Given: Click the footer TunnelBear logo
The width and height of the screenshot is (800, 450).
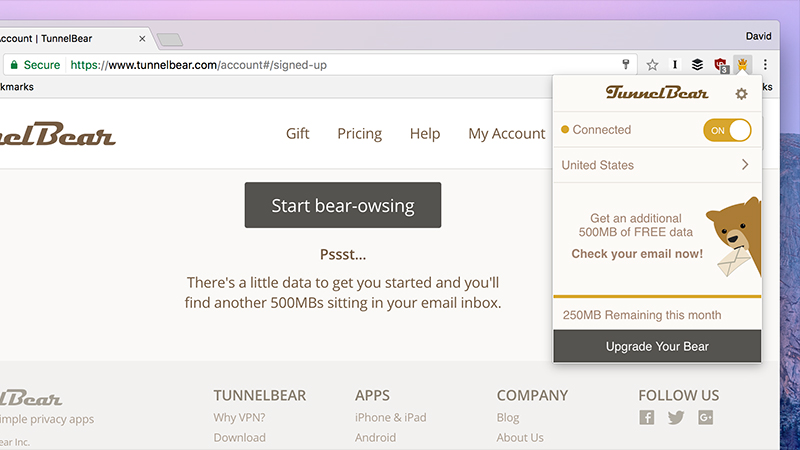Looking at the screenshot, I should pos(31,398).
